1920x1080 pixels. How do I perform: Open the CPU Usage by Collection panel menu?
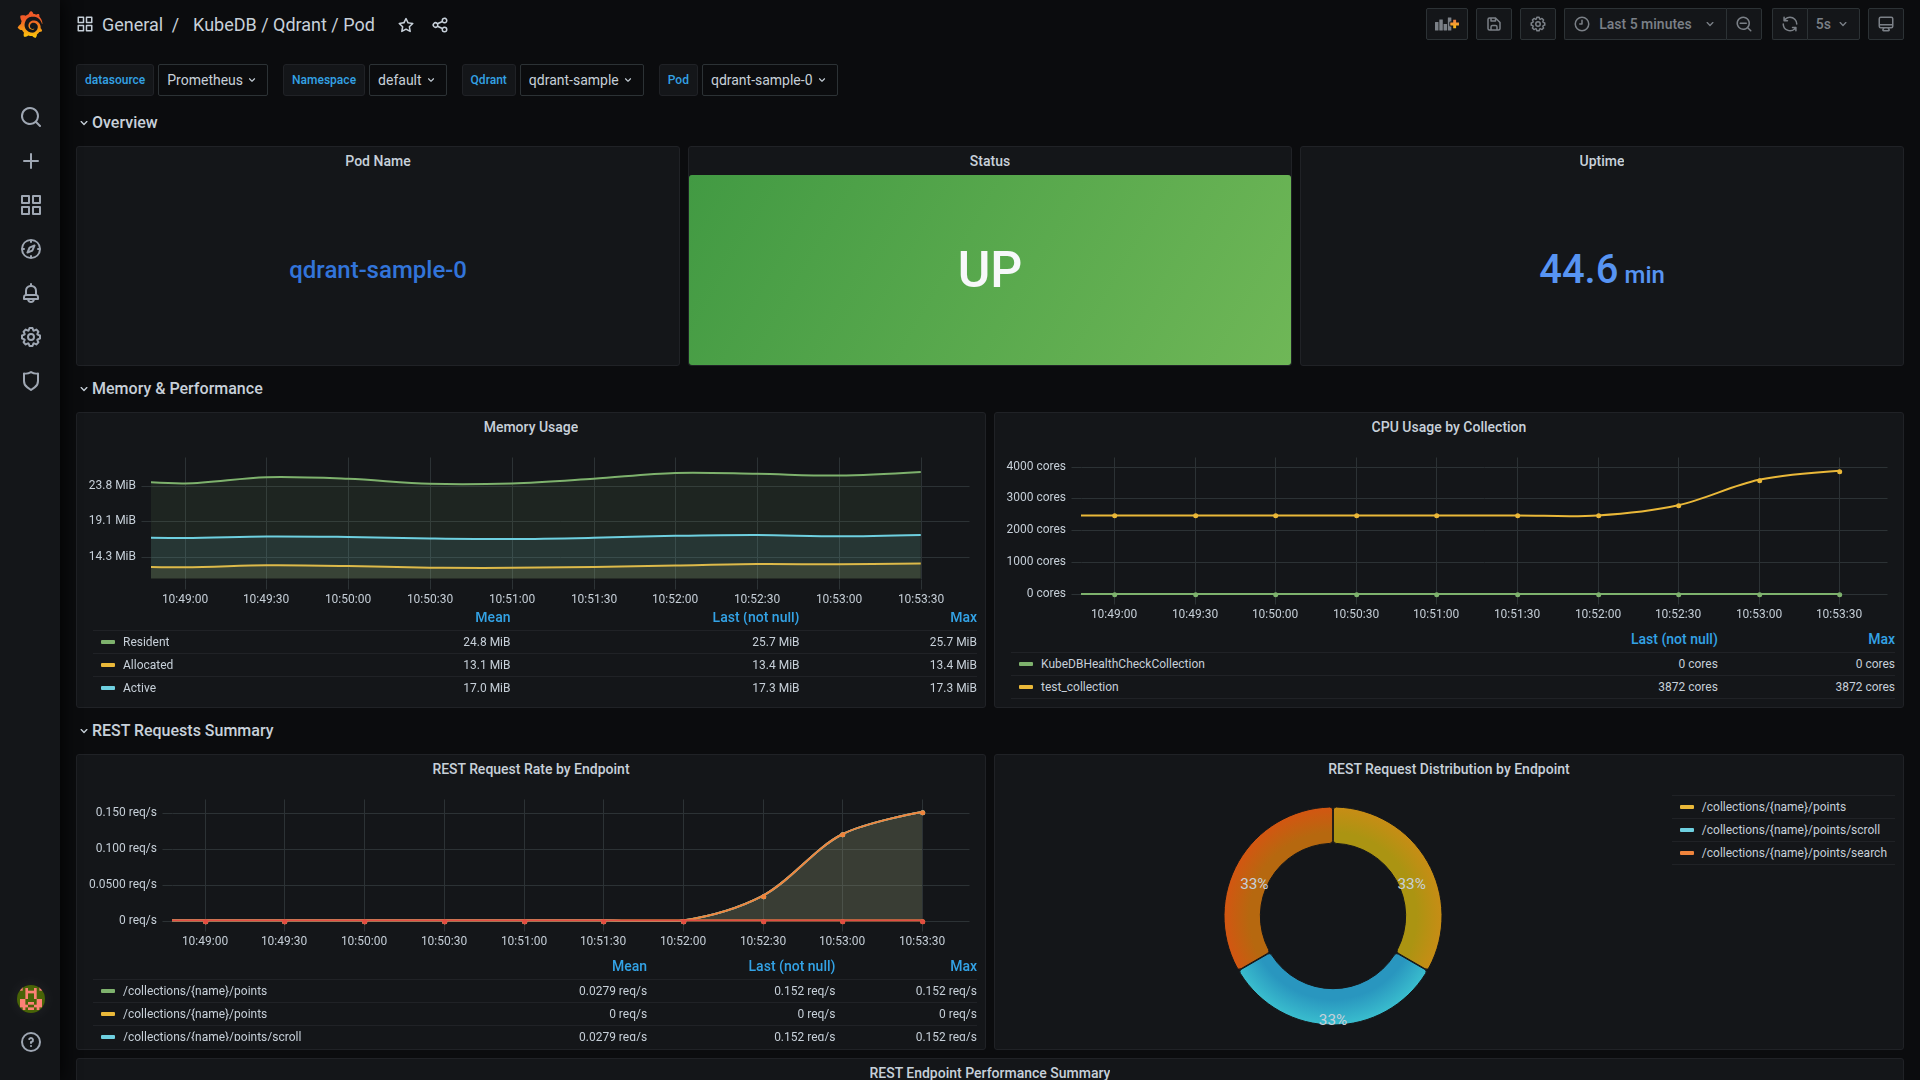point(1449,427)
